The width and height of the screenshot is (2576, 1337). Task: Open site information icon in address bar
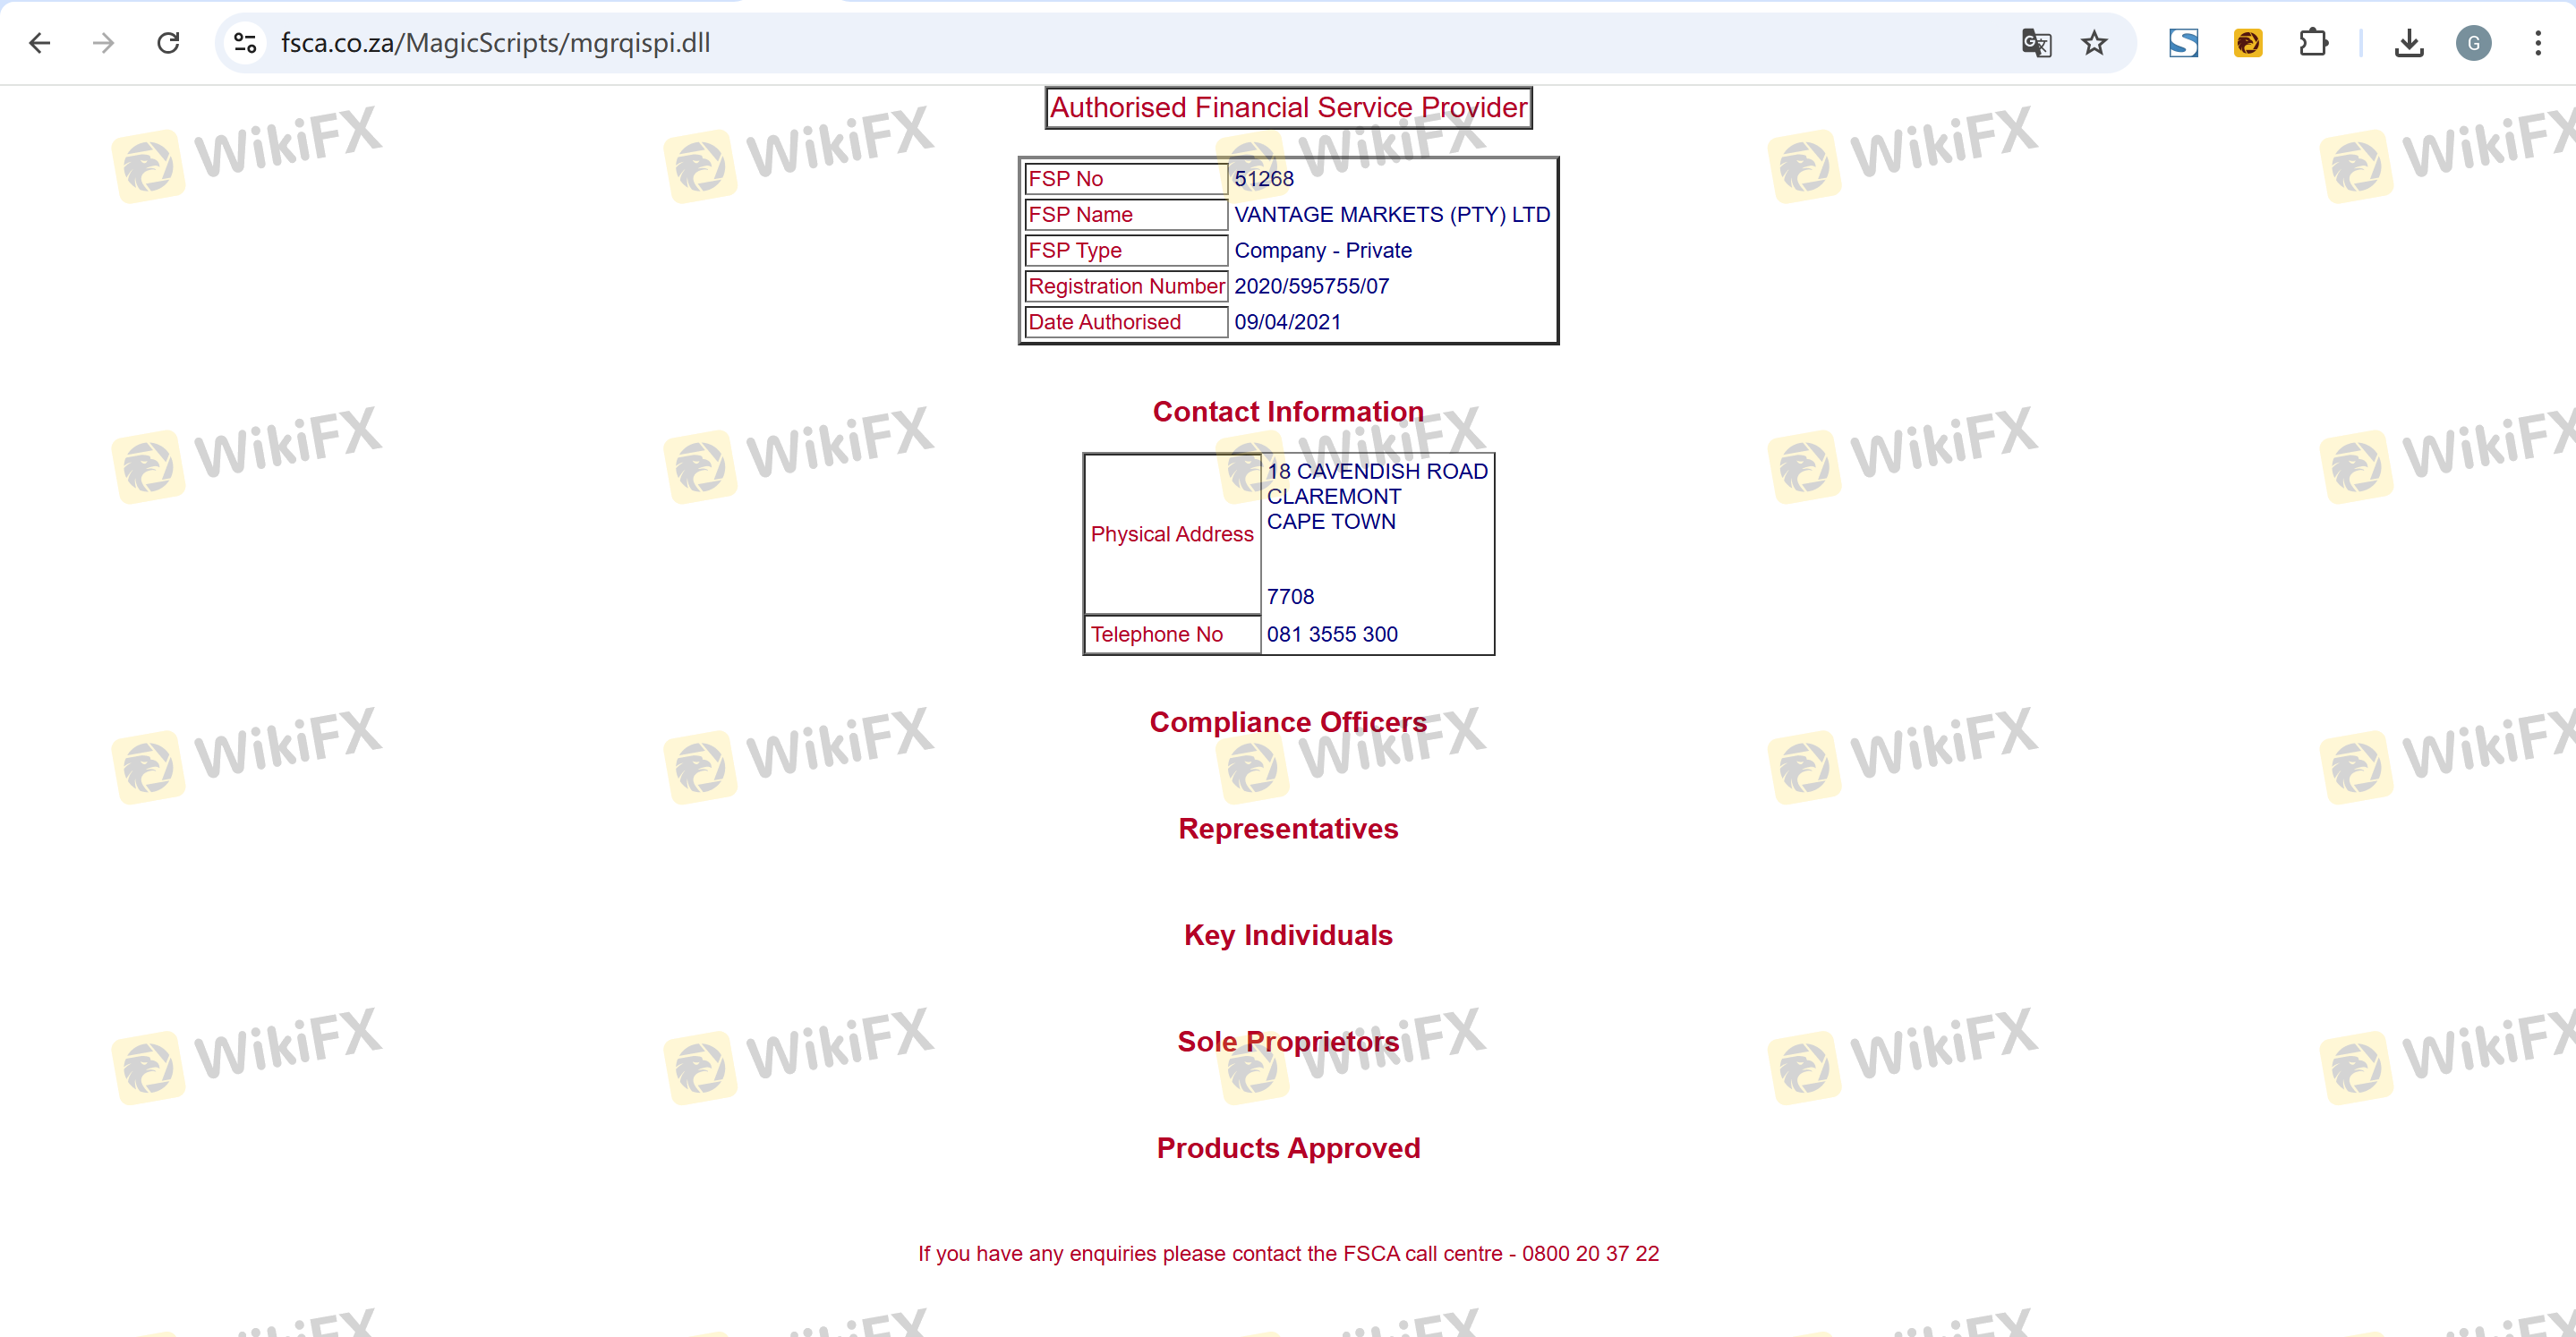pos(245,43)
